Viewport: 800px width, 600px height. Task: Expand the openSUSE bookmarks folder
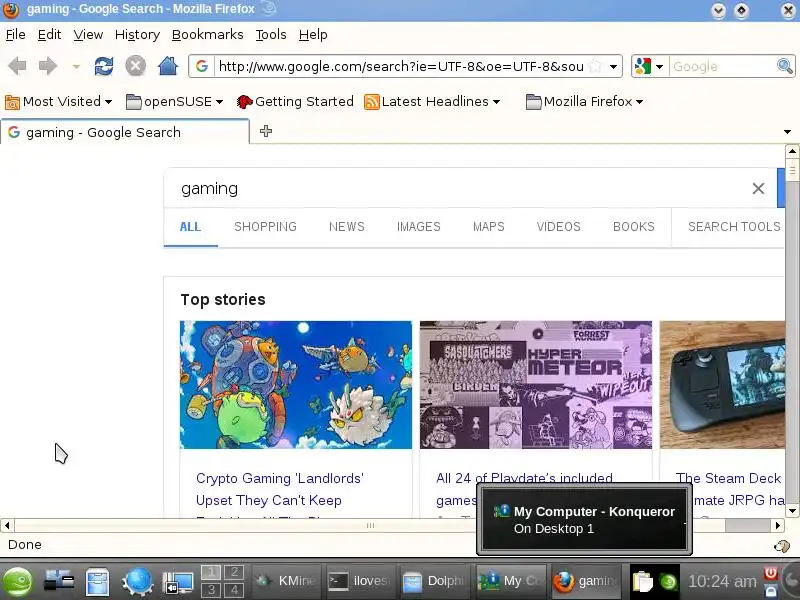[174, 102]
